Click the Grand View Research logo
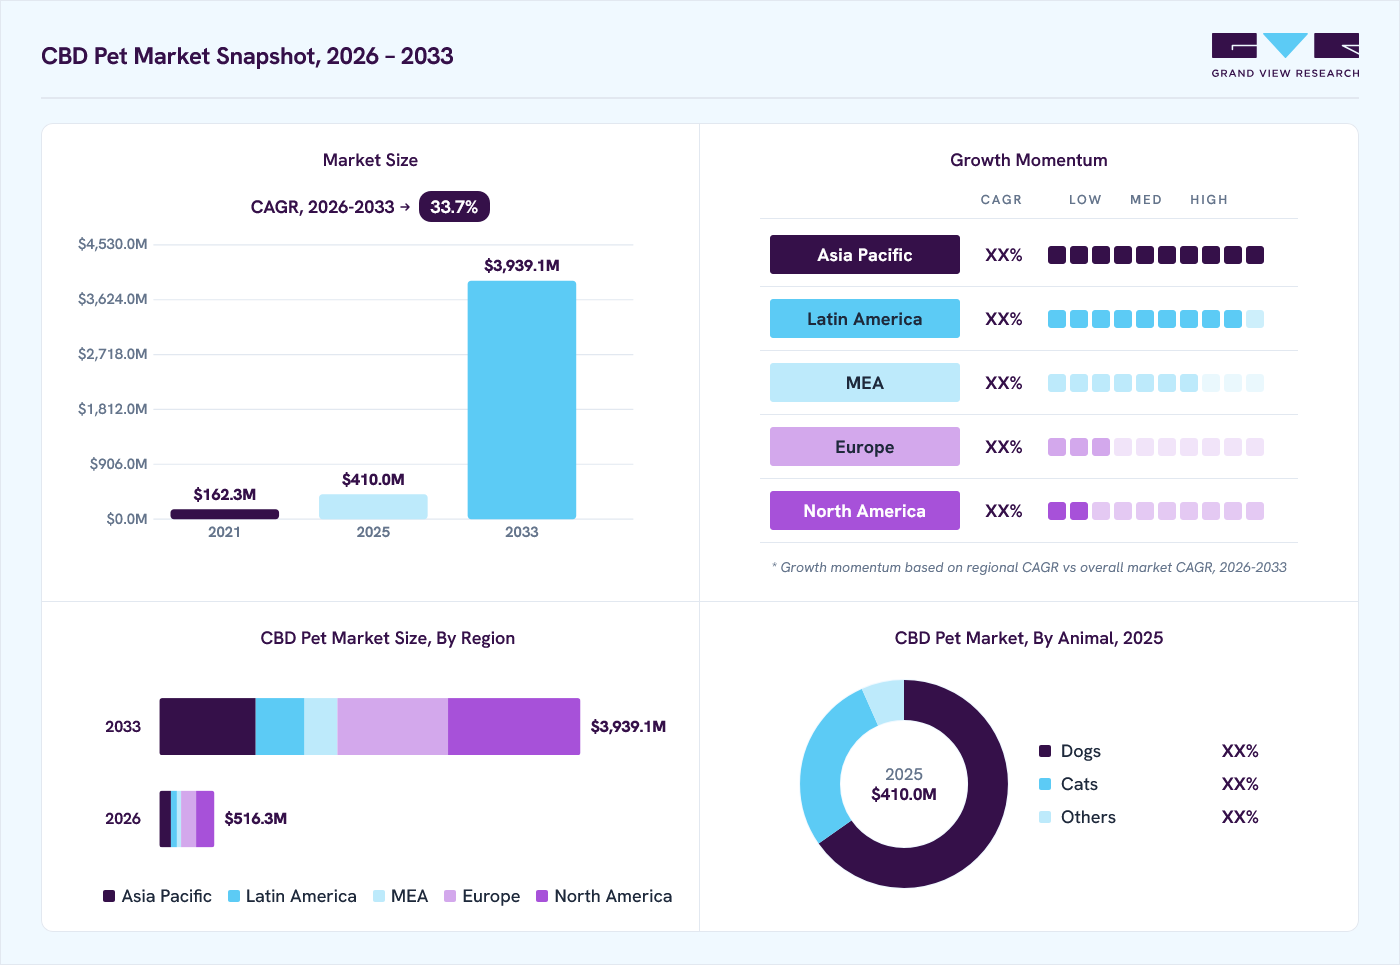The image size is (1400, 965). click(x=1285, y=56)
